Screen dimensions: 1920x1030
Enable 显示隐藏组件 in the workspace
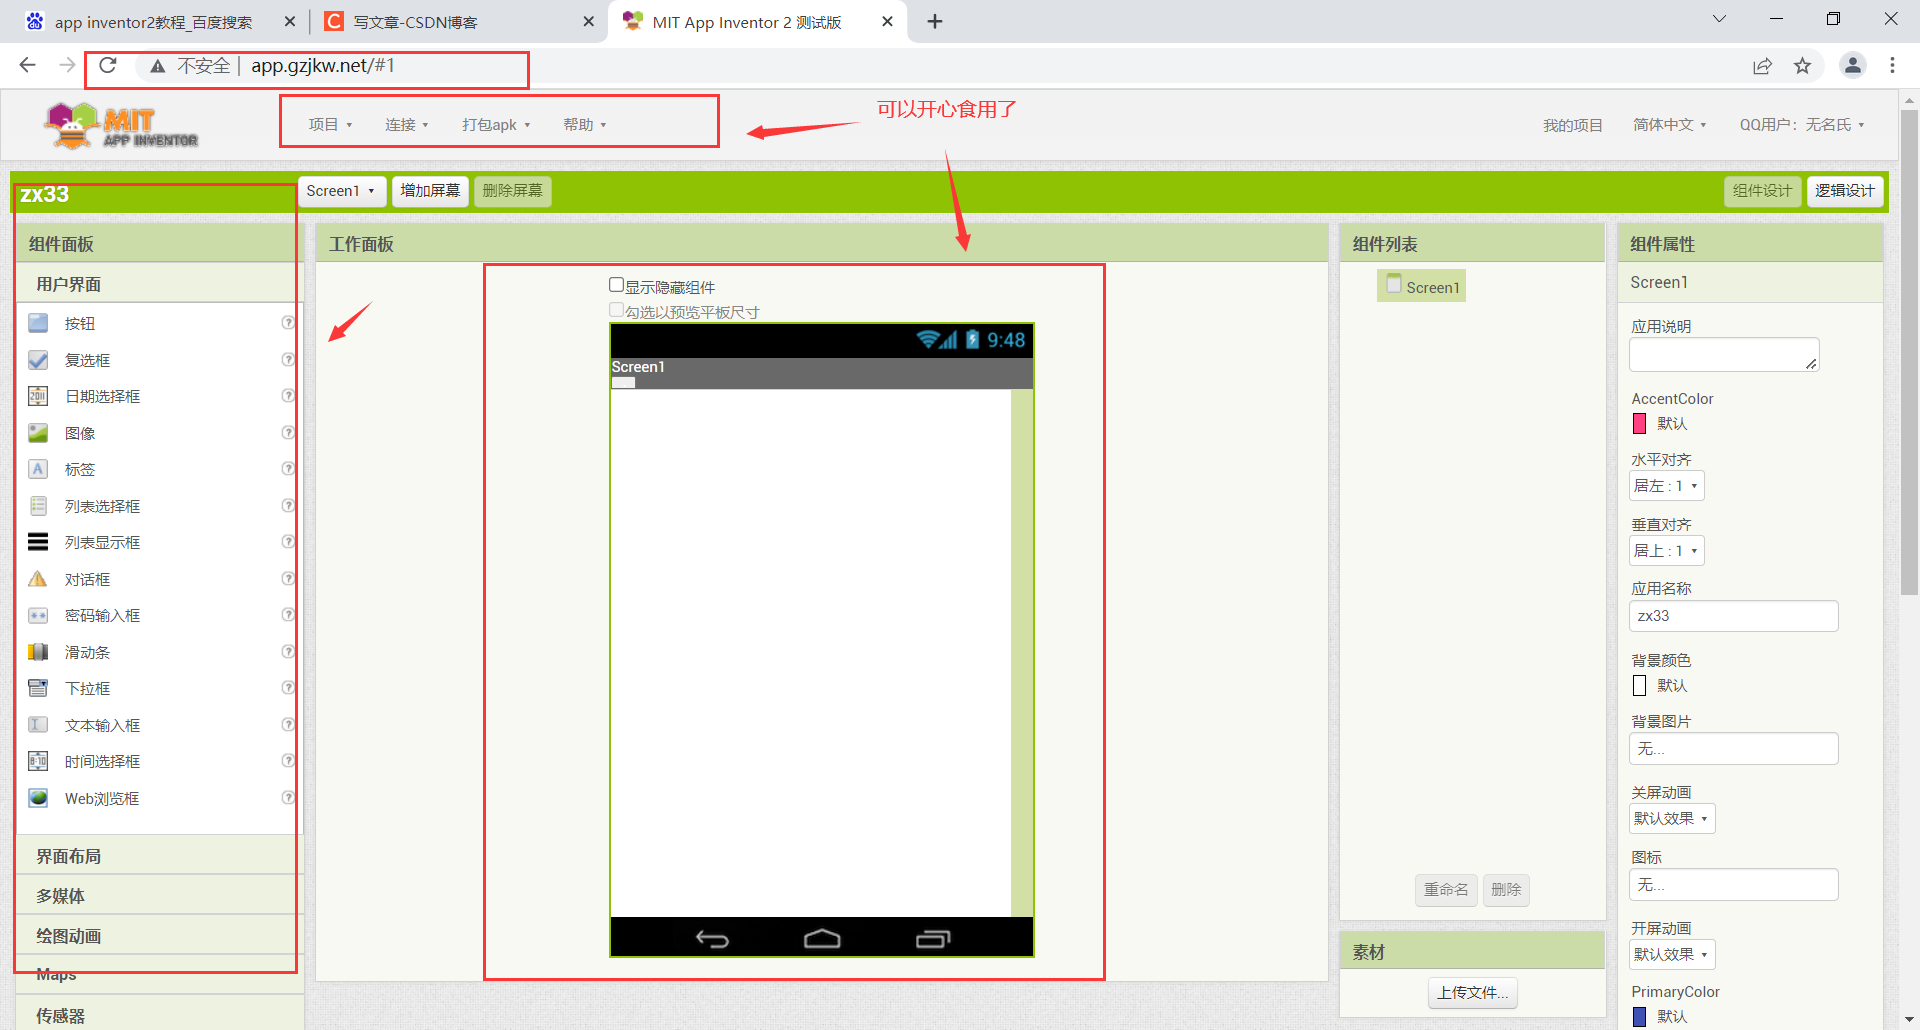(x=616, y=284)
